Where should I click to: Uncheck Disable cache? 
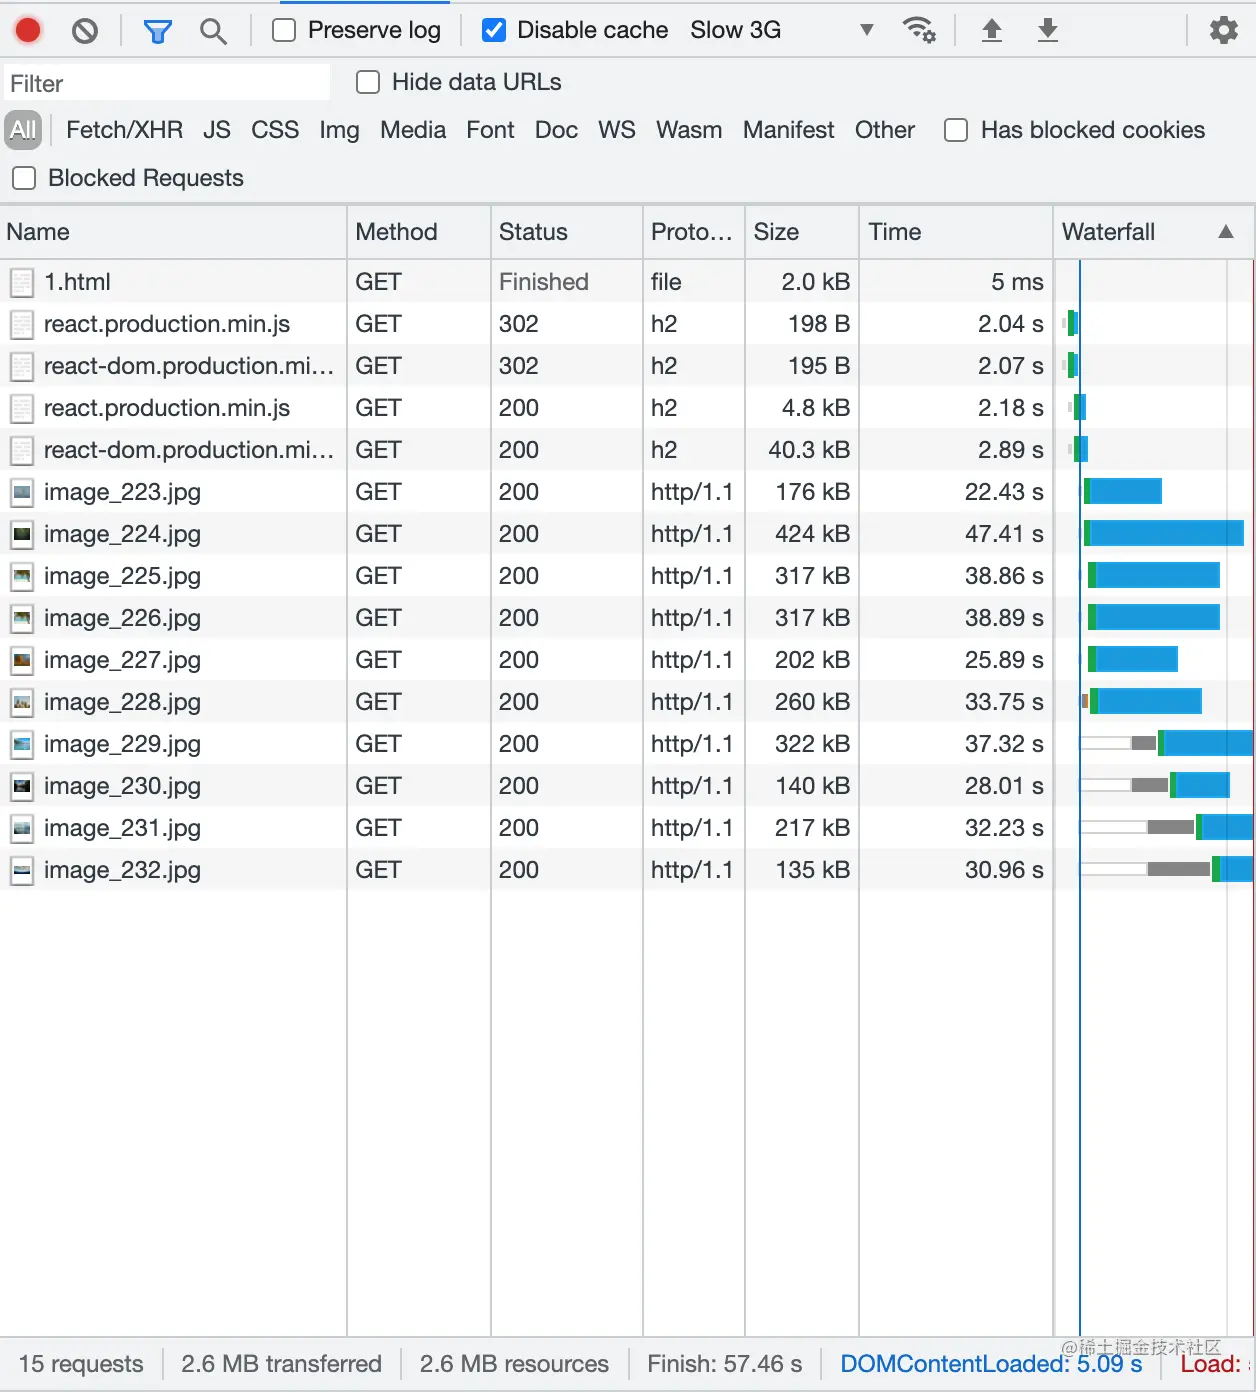(494, 30)
